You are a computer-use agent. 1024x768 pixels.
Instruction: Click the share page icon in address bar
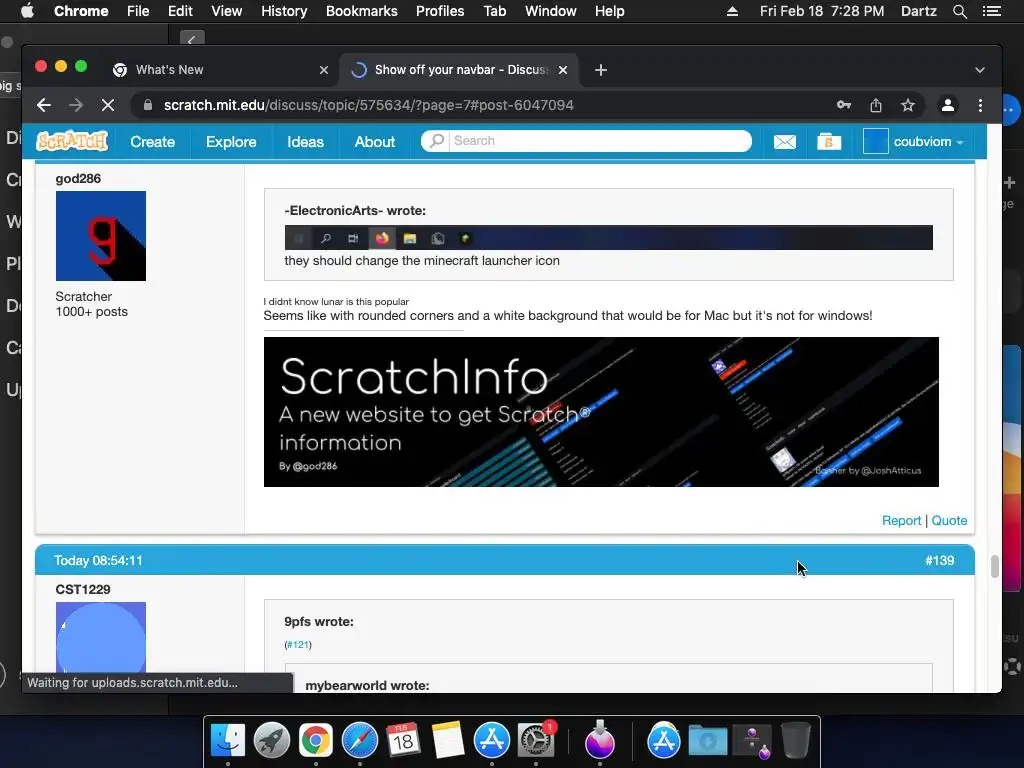876,105
